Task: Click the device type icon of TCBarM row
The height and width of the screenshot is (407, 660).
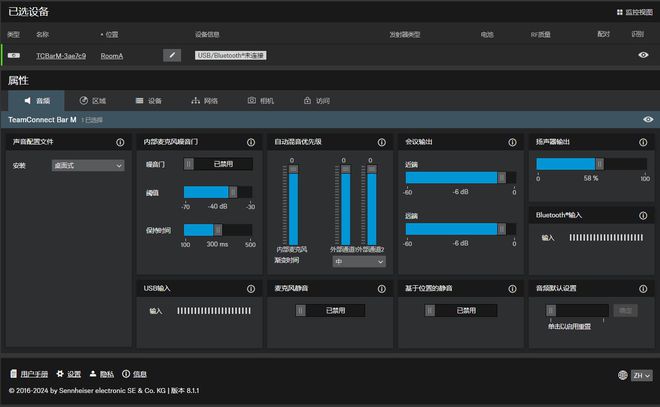Action: [x=14, y=56]
